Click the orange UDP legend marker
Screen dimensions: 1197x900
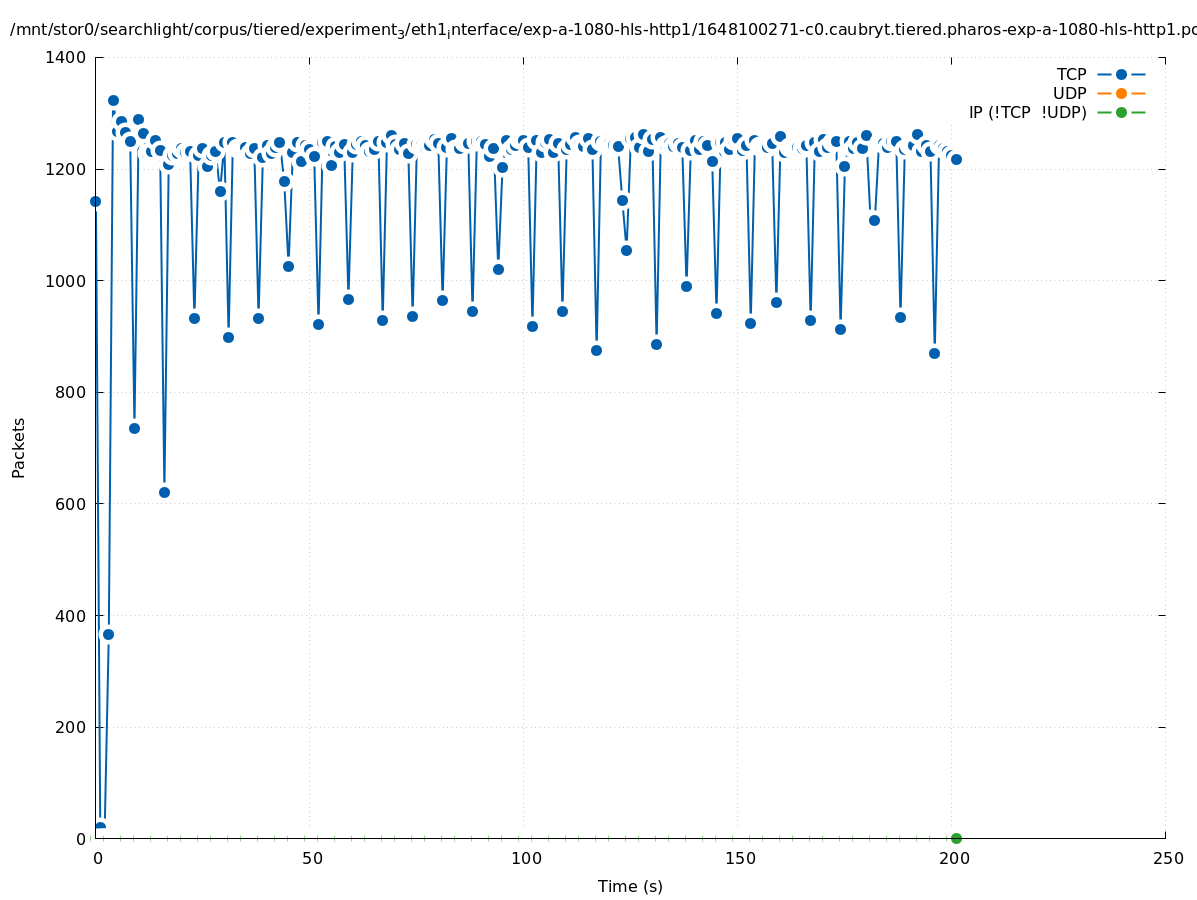click(x=1121, y=94)
